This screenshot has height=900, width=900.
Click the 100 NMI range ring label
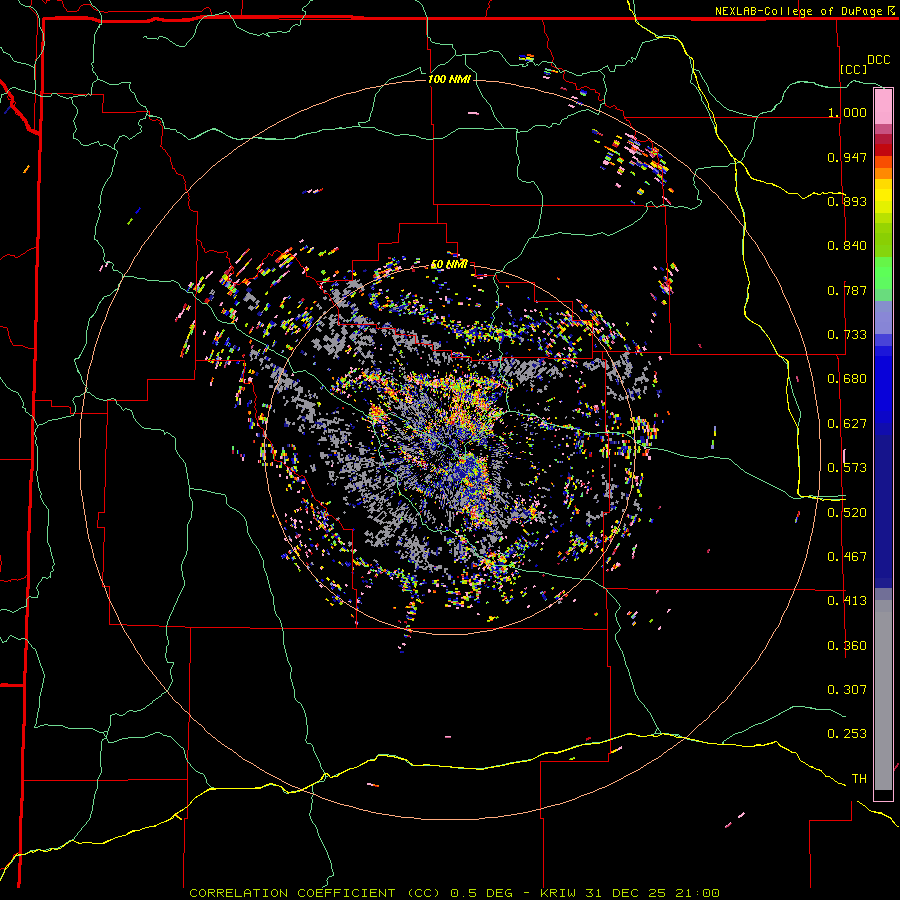pos(449,79)
